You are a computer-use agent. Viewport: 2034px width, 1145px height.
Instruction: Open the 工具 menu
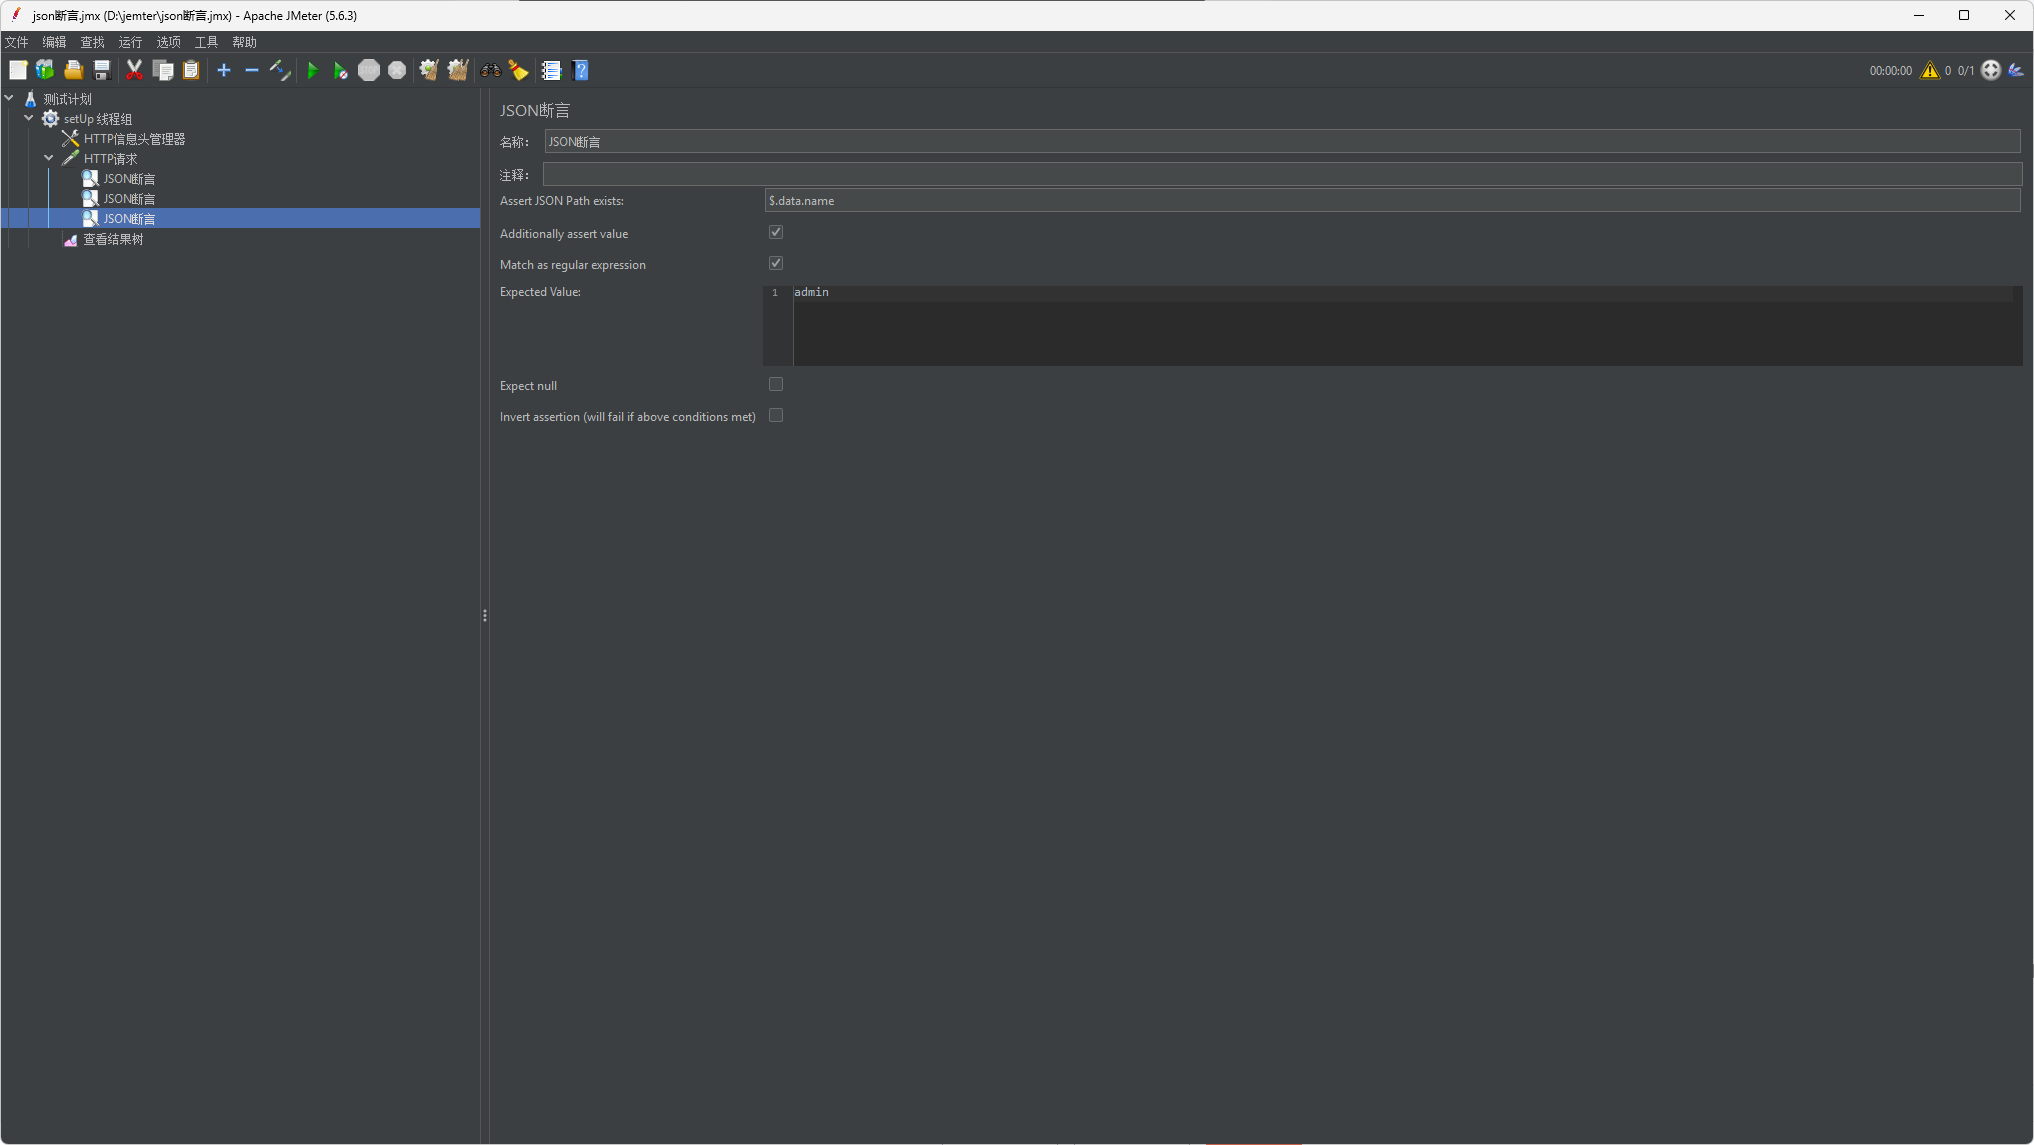click(x=206, y=42)
